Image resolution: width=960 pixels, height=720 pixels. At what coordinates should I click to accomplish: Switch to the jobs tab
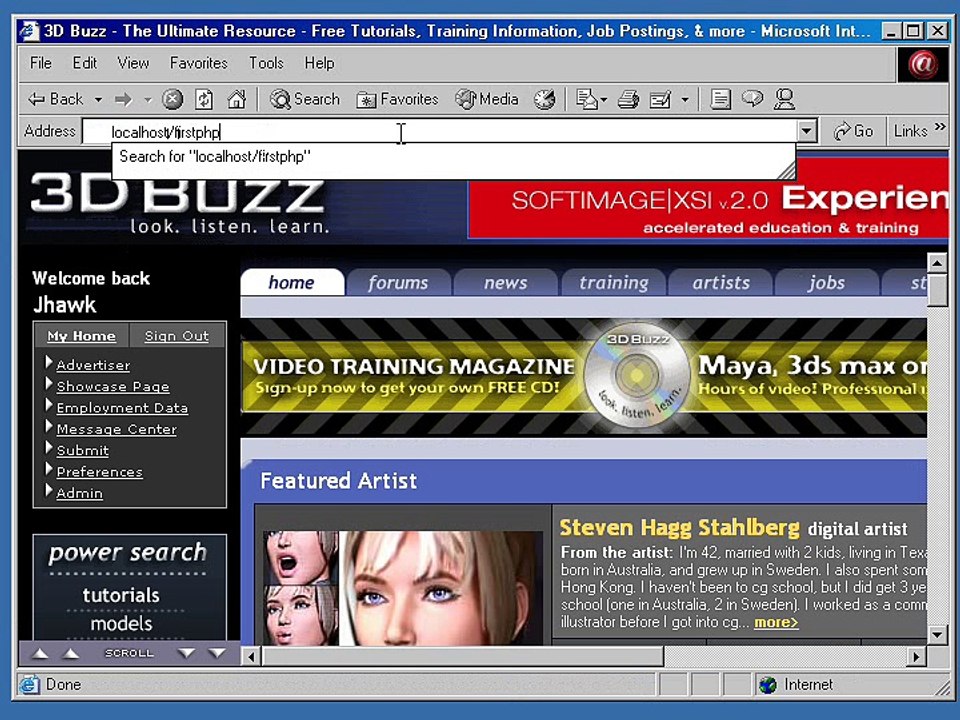827,283
